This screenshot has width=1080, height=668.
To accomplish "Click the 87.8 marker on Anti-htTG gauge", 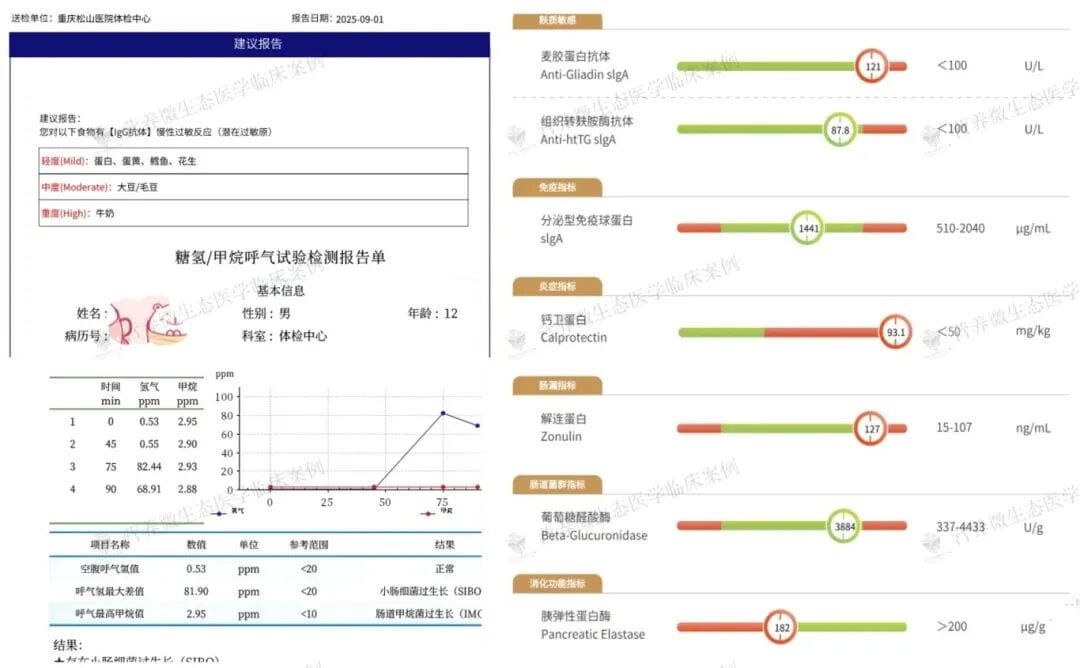I will (840, 130).
